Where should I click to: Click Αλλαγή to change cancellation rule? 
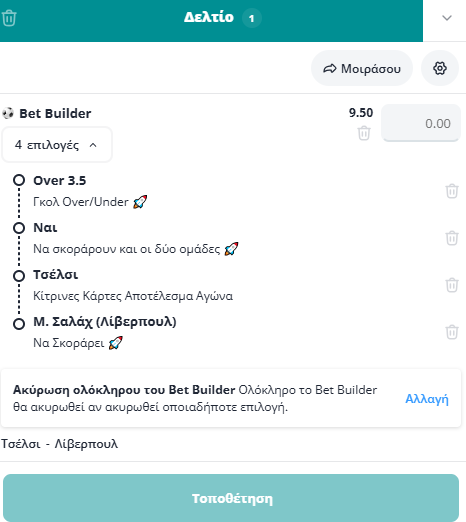coord(427,399)
